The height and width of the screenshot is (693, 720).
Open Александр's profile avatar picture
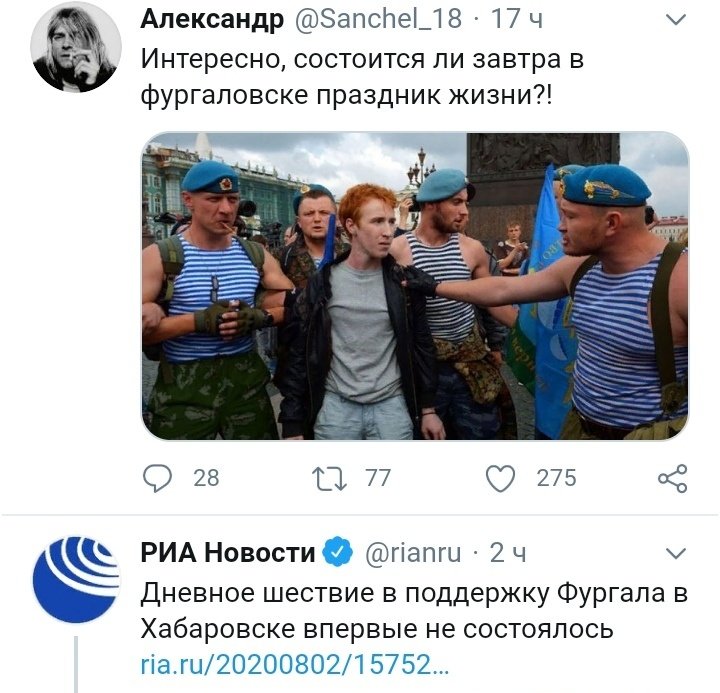click(76, 47)
